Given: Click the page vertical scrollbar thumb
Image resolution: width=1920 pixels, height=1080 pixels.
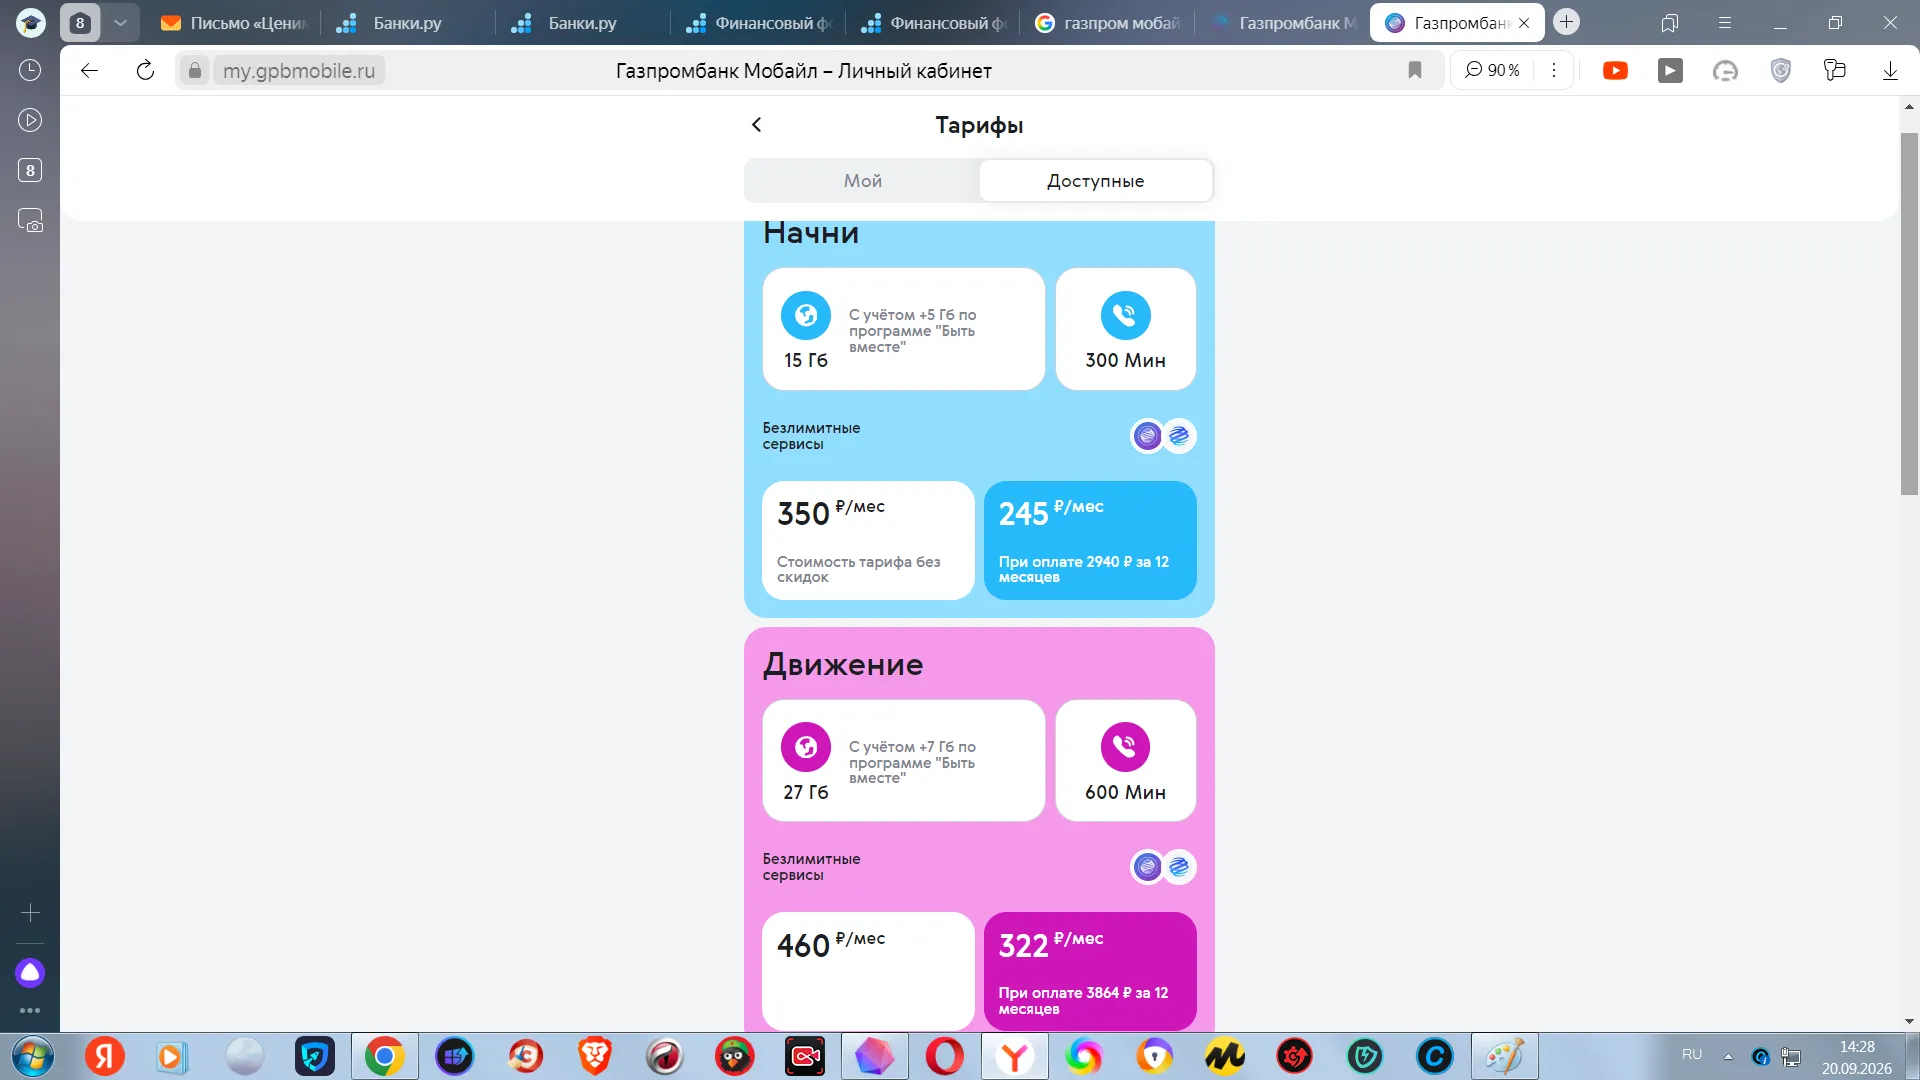Looking at the screenshot, I should tap(1909, 313).
